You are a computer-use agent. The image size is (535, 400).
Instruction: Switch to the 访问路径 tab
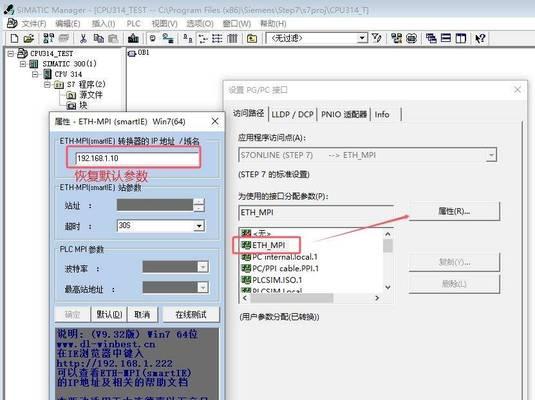(248, 114)
